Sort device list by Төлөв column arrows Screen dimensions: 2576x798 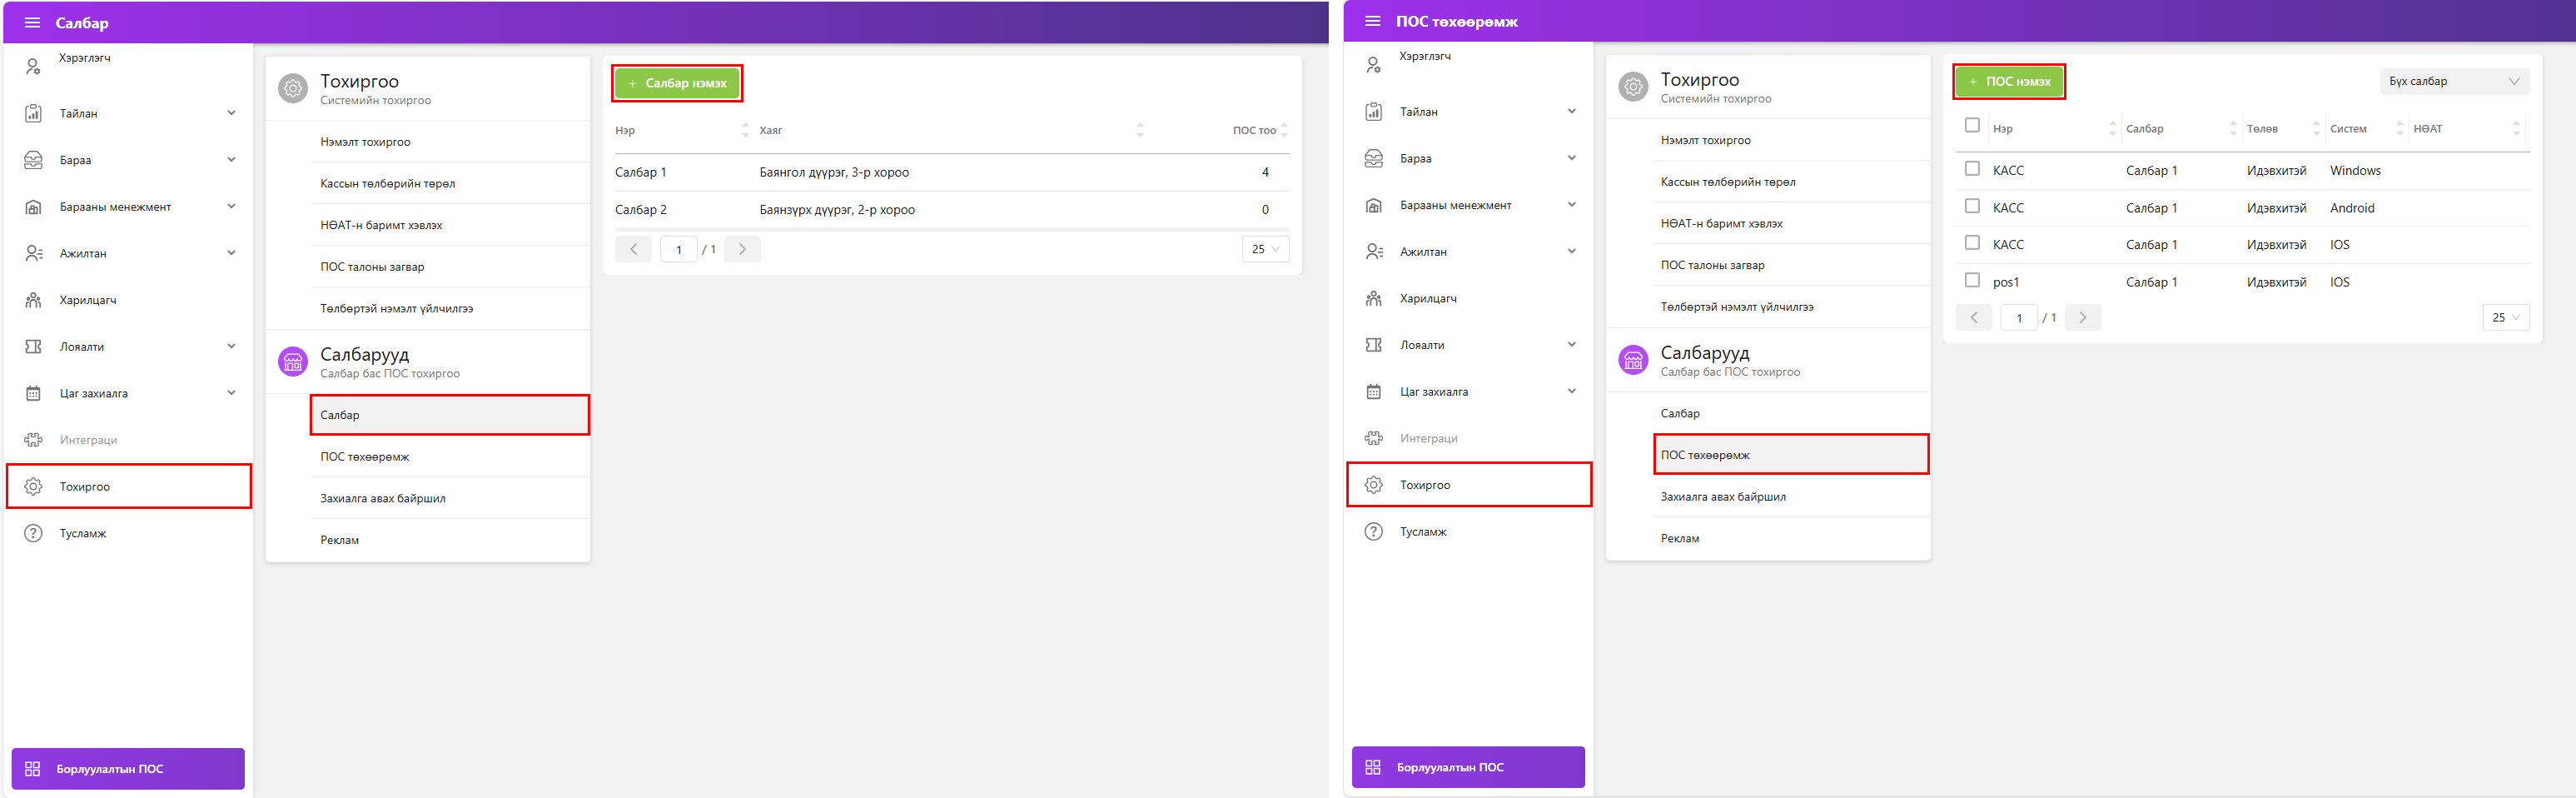coord(2315,129)
